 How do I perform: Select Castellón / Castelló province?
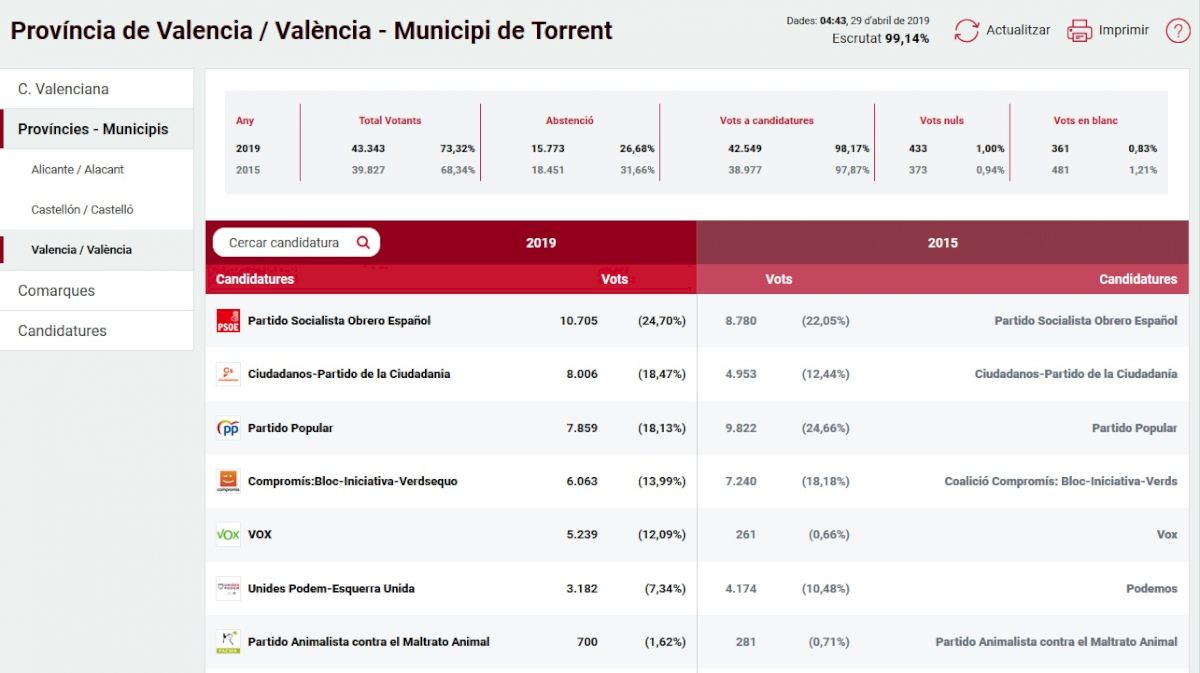click(82, 210)
